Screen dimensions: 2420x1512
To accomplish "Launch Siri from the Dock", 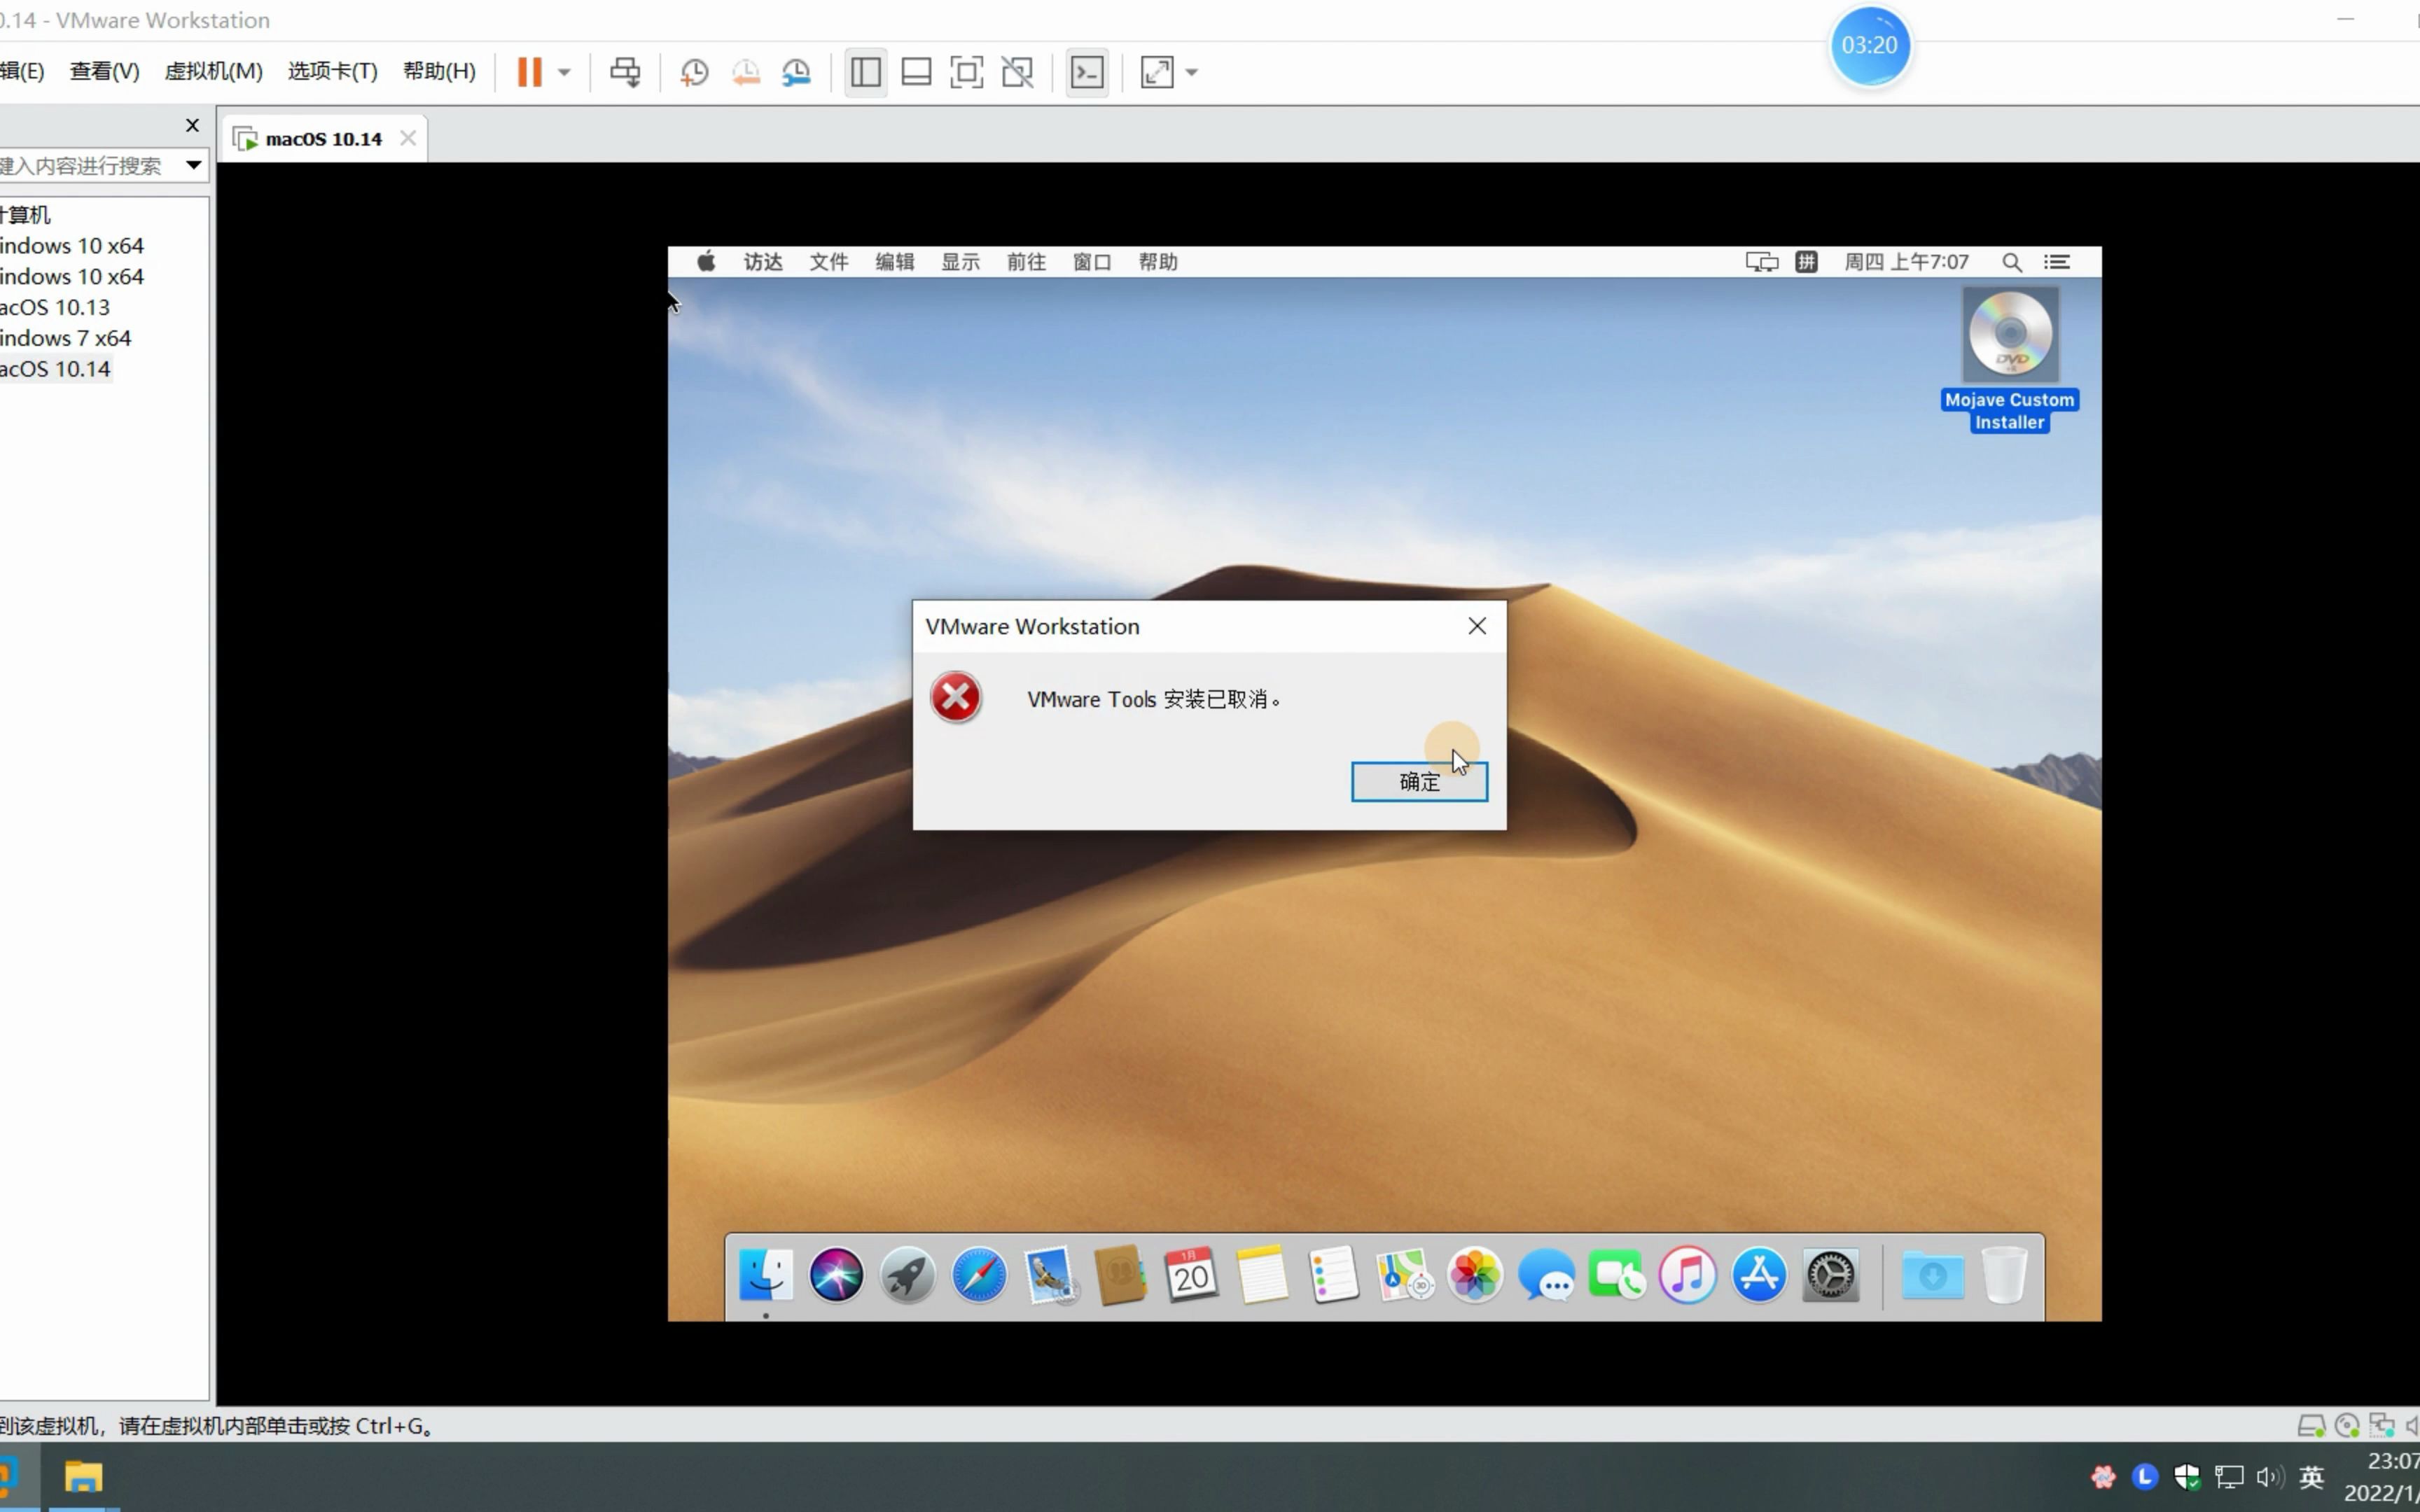I will click(837, 1275).
